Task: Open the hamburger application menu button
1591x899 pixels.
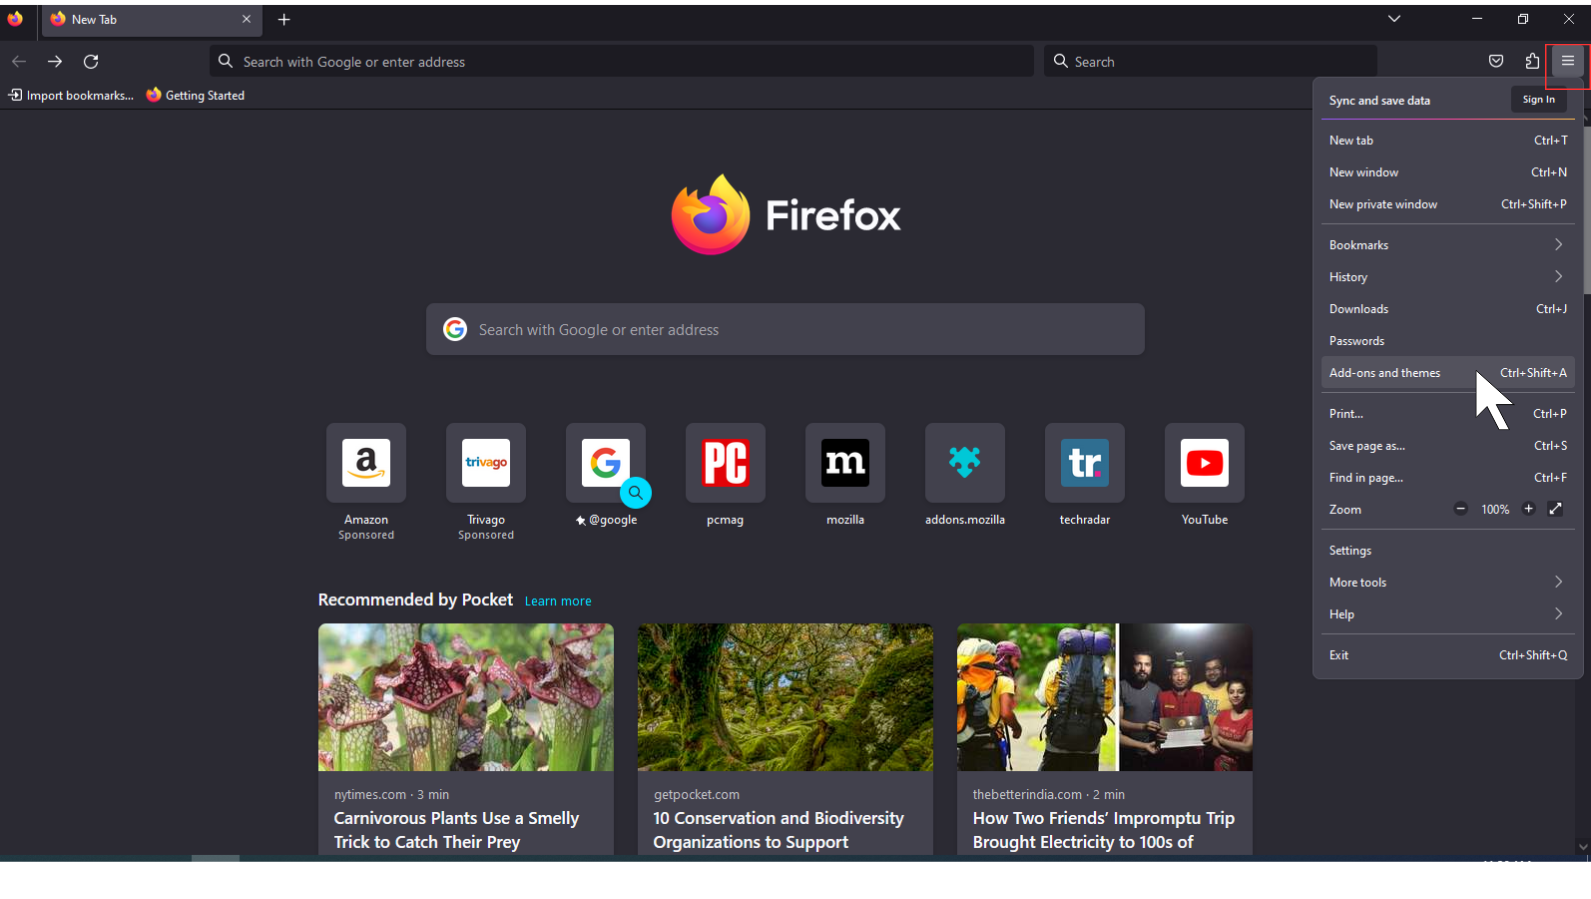Action: [1567, 61]
